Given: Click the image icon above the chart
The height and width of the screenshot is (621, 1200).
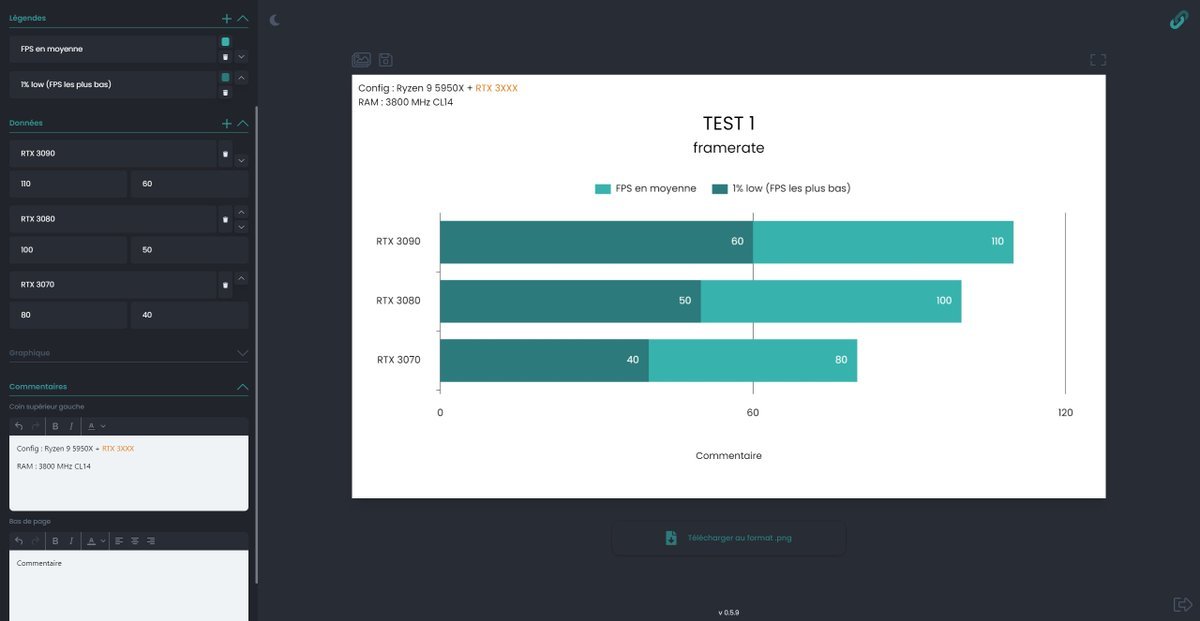Looking at the screenshot, I should [x=361, y=60].
